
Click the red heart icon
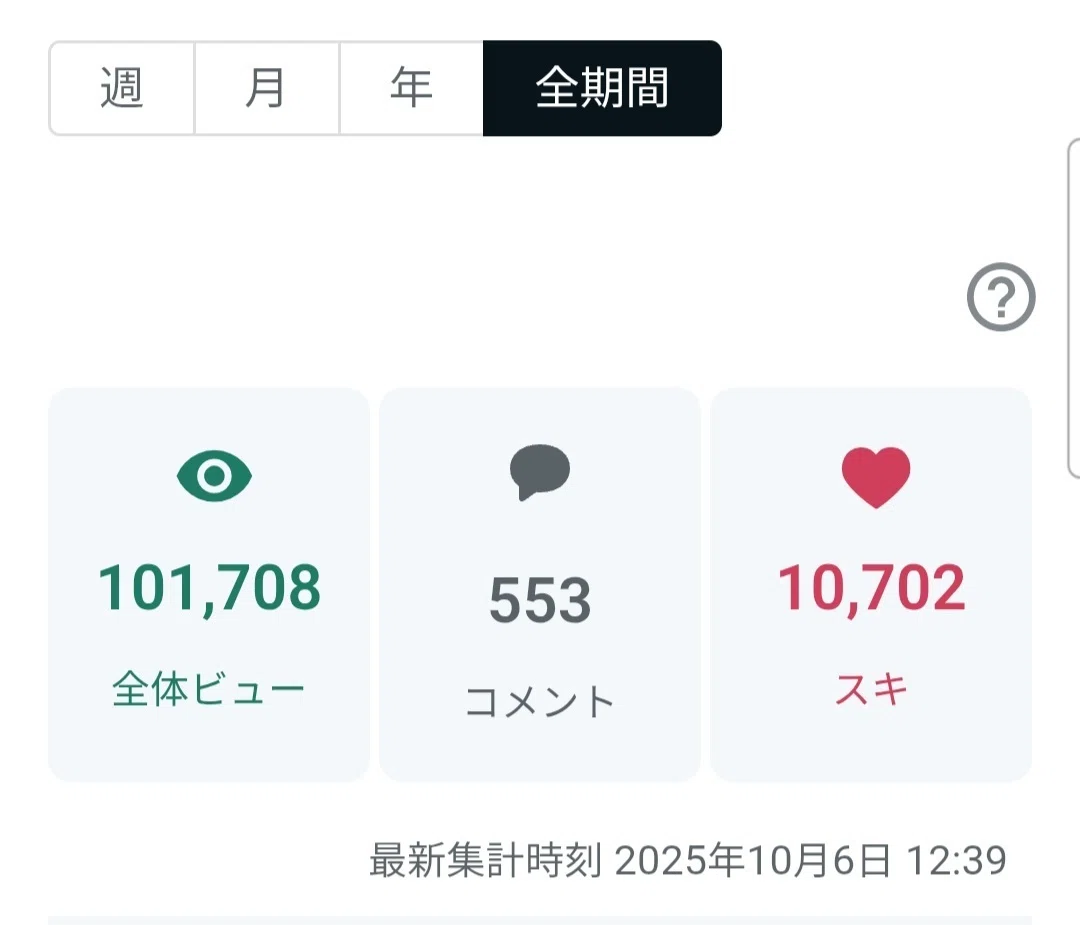[x=876, y=477]
